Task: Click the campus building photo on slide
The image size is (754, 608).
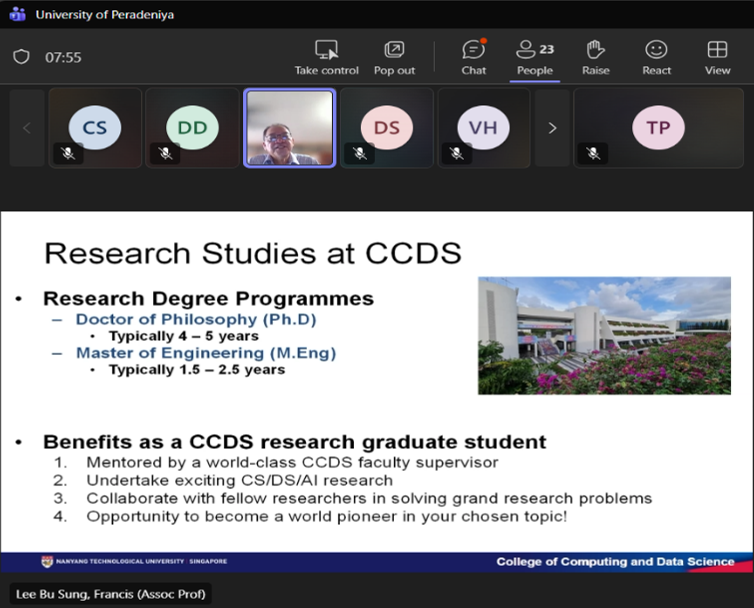Action: pos(604,335)
